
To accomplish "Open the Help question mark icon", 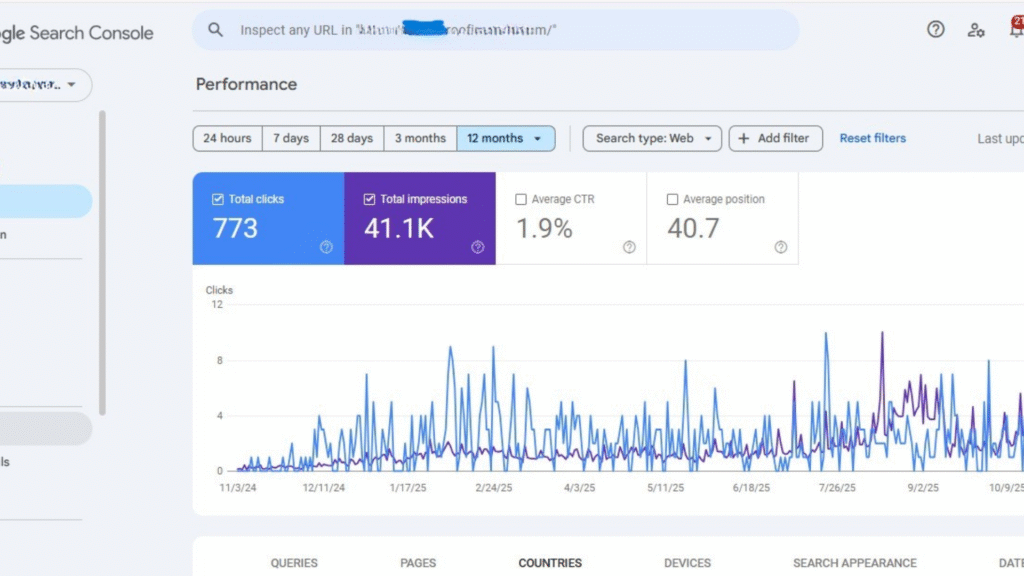I will (935, 30).
